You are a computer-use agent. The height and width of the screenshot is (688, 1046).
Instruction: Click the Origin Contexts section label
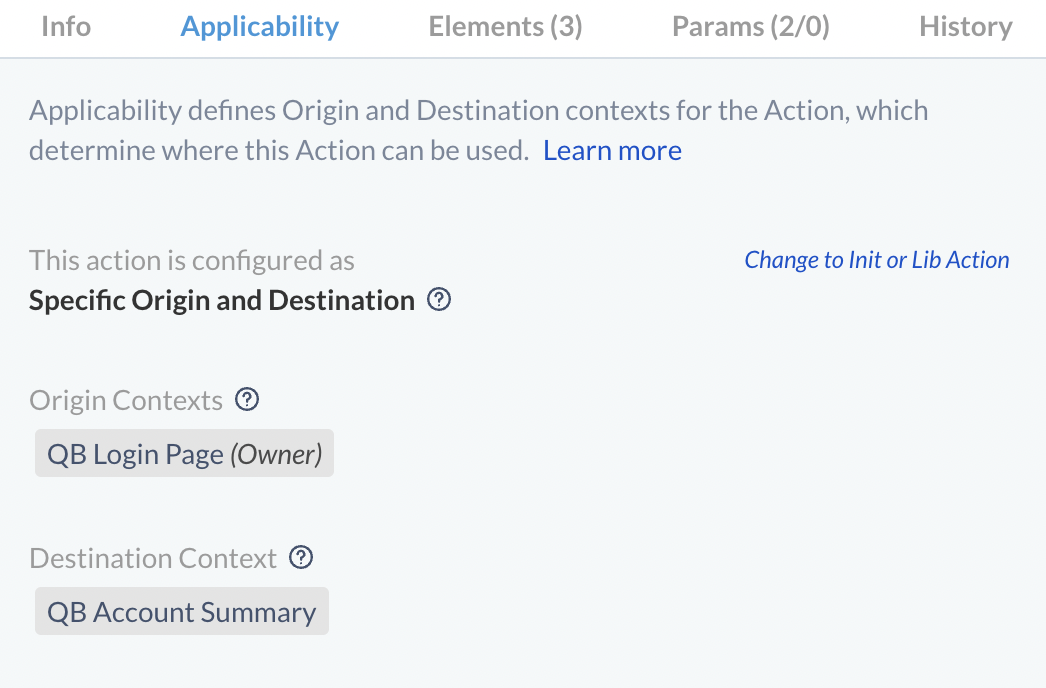pos(124,399)
